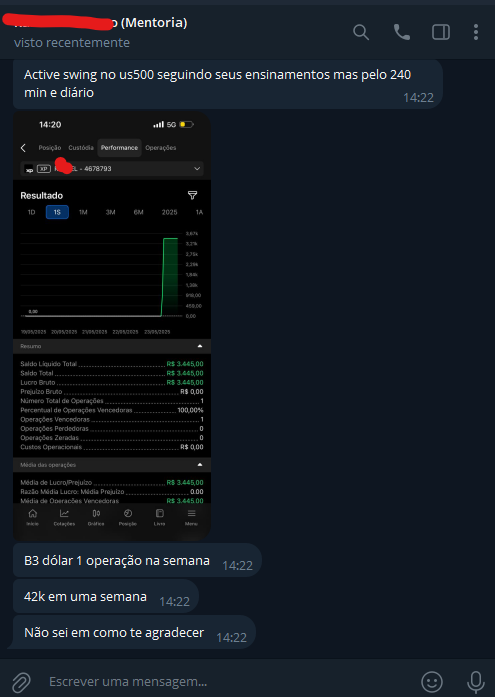The image size is (495, 697).
Task: Select the 1M period button
Action: pos(83,212)
